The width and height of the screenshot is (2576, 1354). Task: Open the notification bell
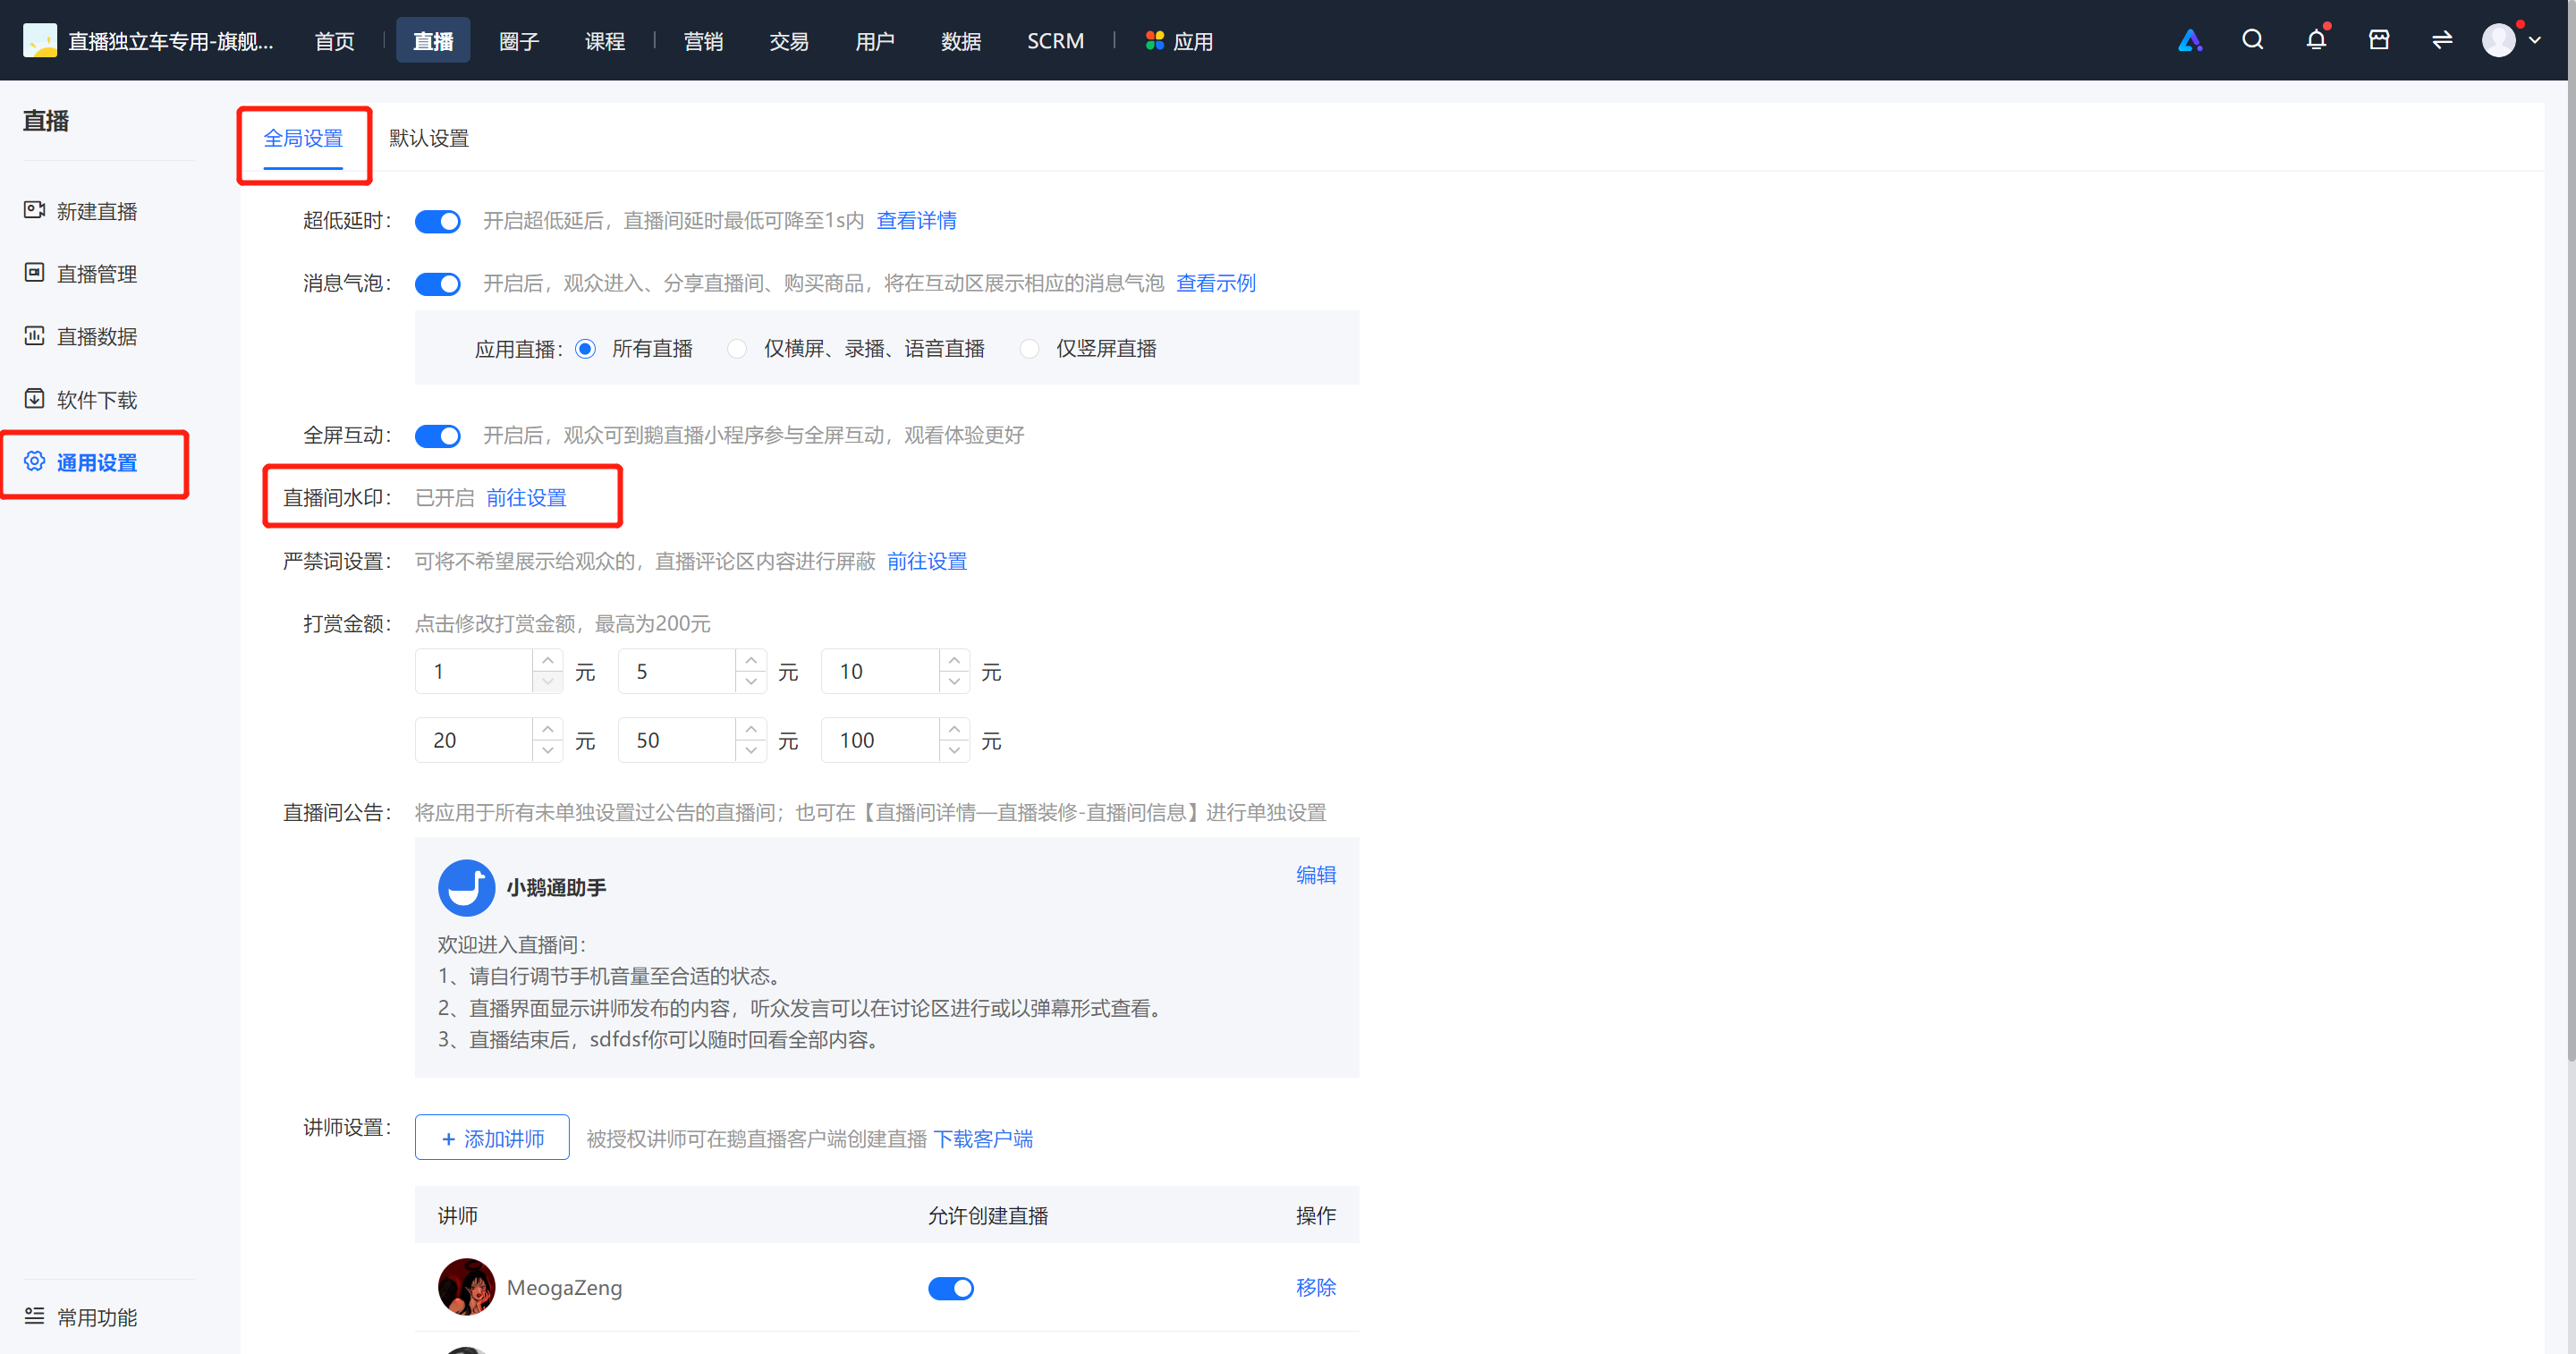(x=2316, y=40)
